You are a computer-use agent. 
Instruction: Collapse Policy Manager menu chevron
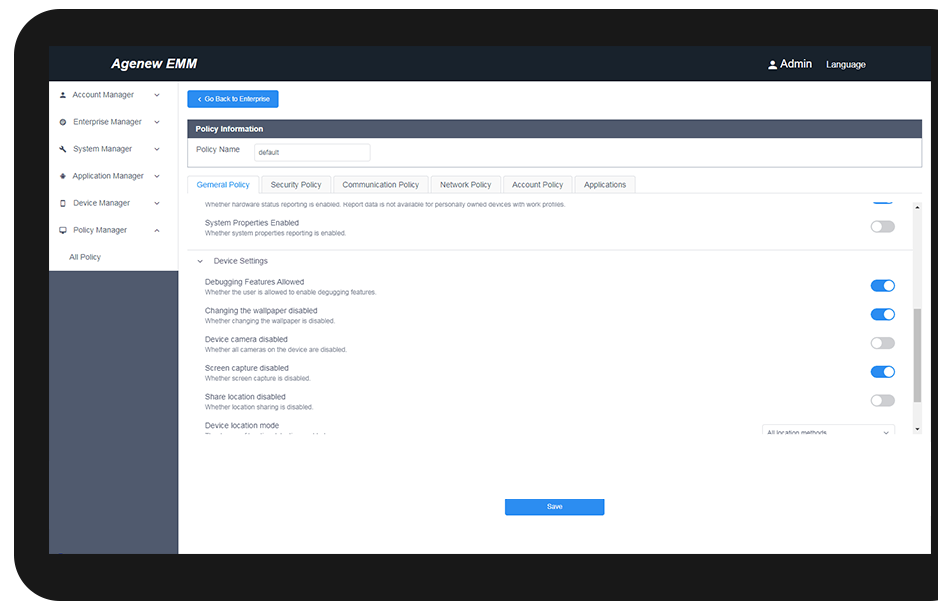tap(157, 230)
